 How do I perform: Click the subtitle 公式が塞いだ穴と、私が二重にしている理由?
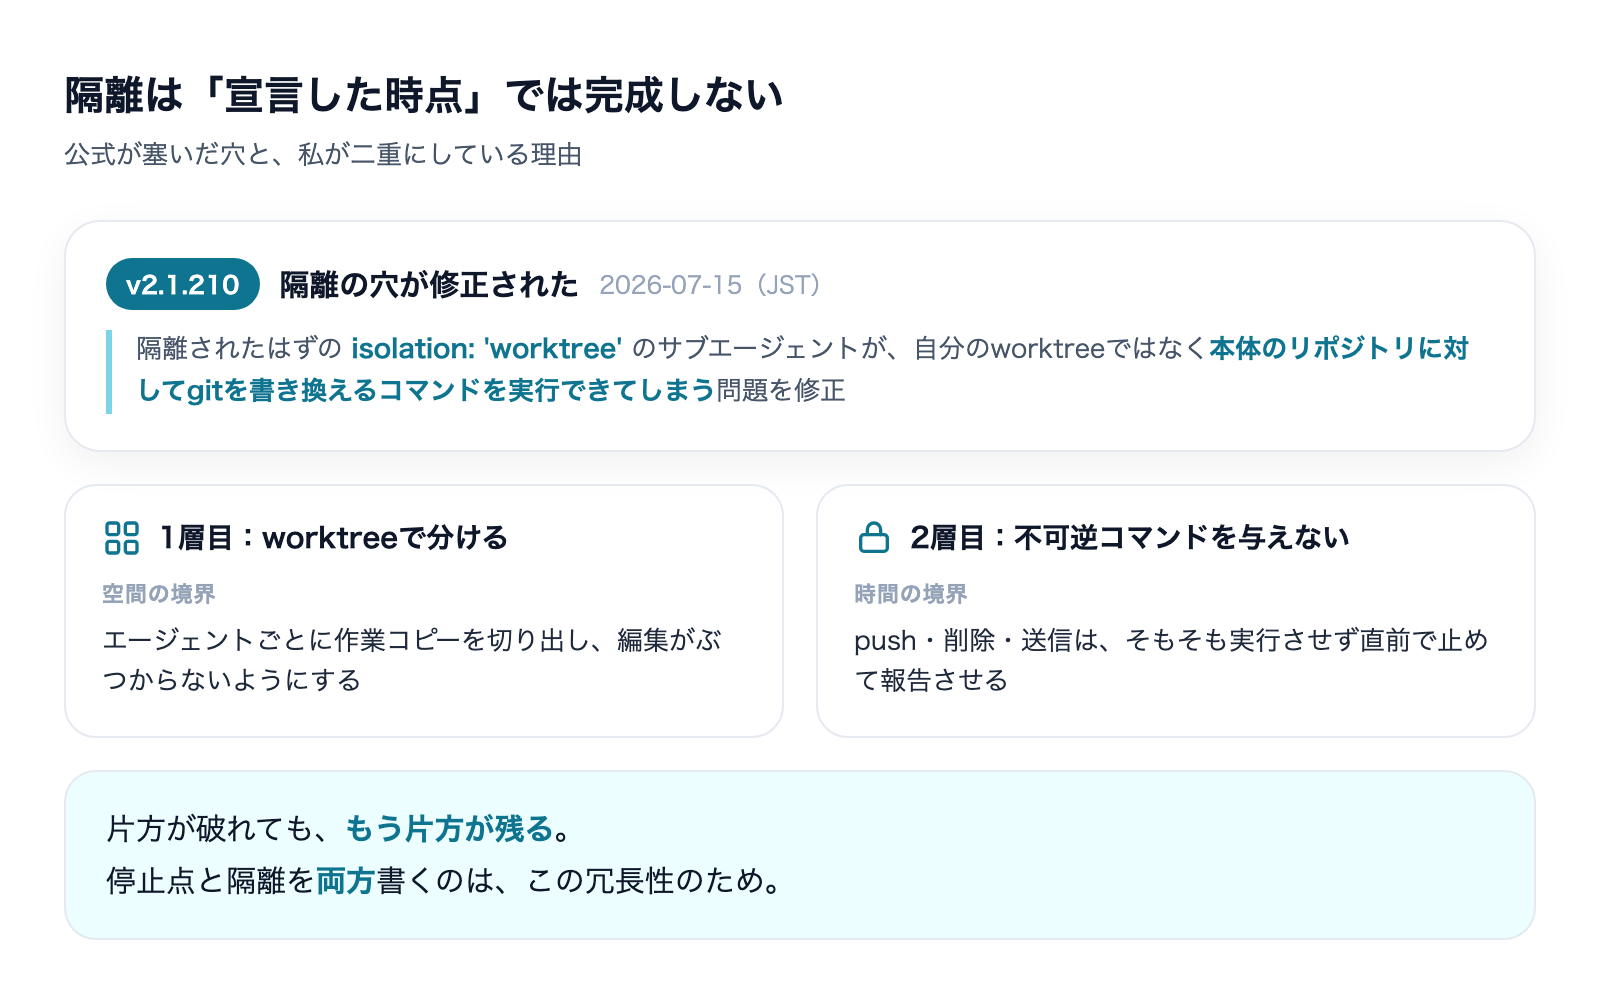[323, 155]
